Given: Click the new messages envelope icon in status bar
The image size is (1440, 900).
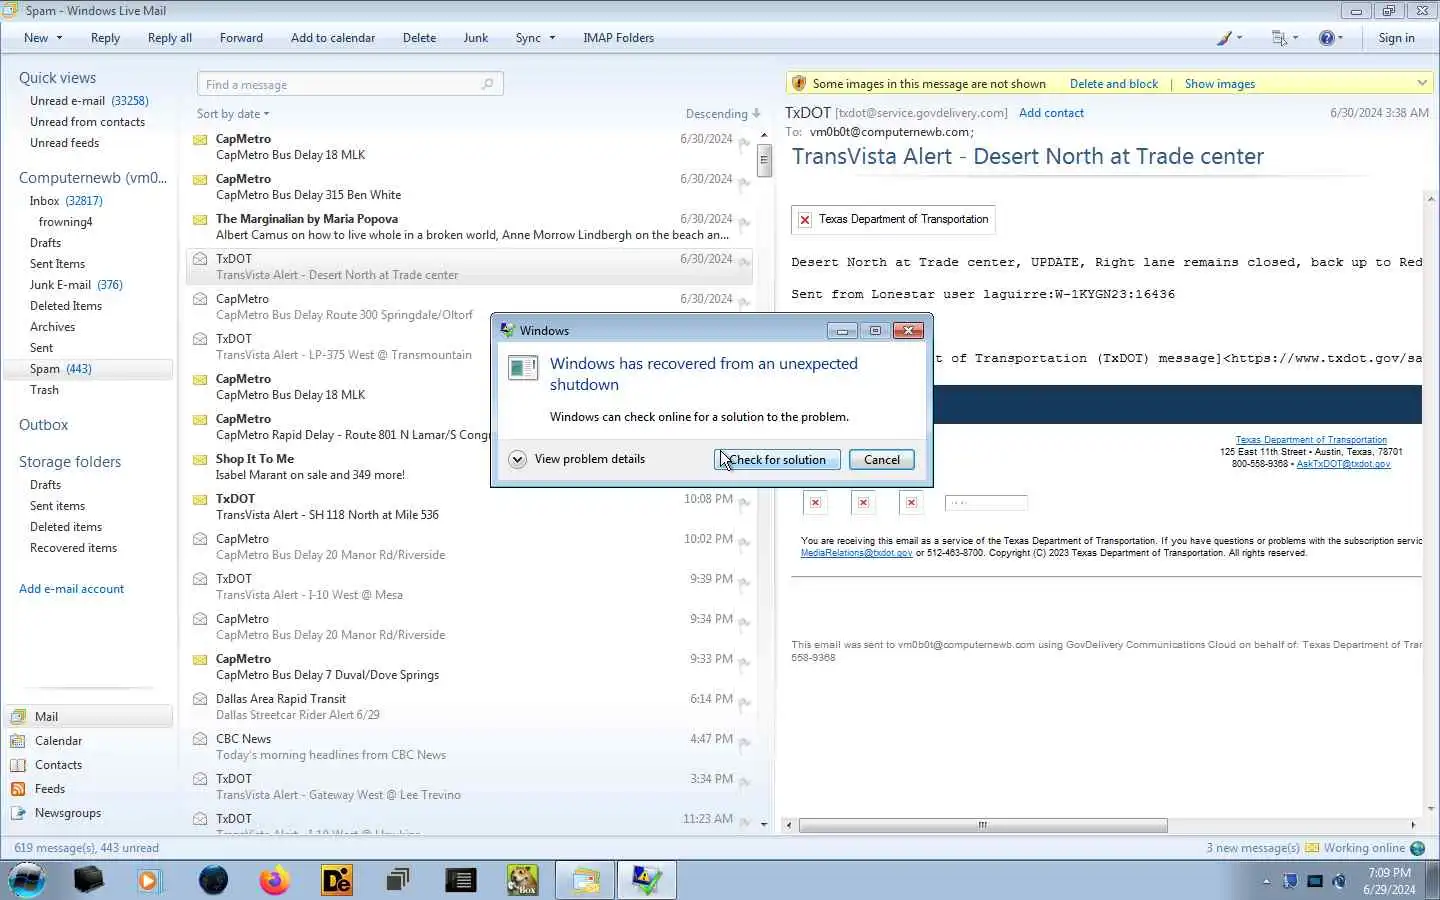Looking at the screenshot, I should [1312, 848].
